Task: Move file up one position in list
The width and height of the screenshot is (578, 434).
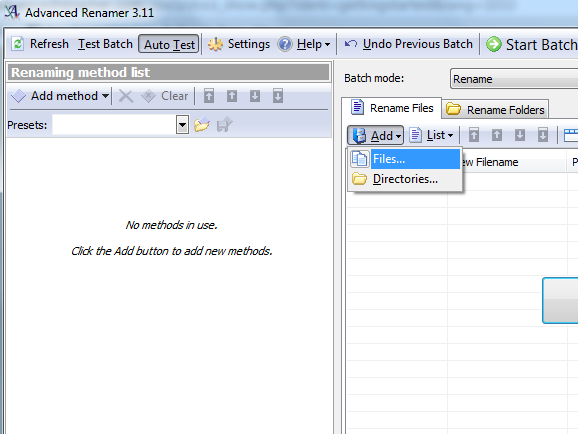Action: coord(497,135)
